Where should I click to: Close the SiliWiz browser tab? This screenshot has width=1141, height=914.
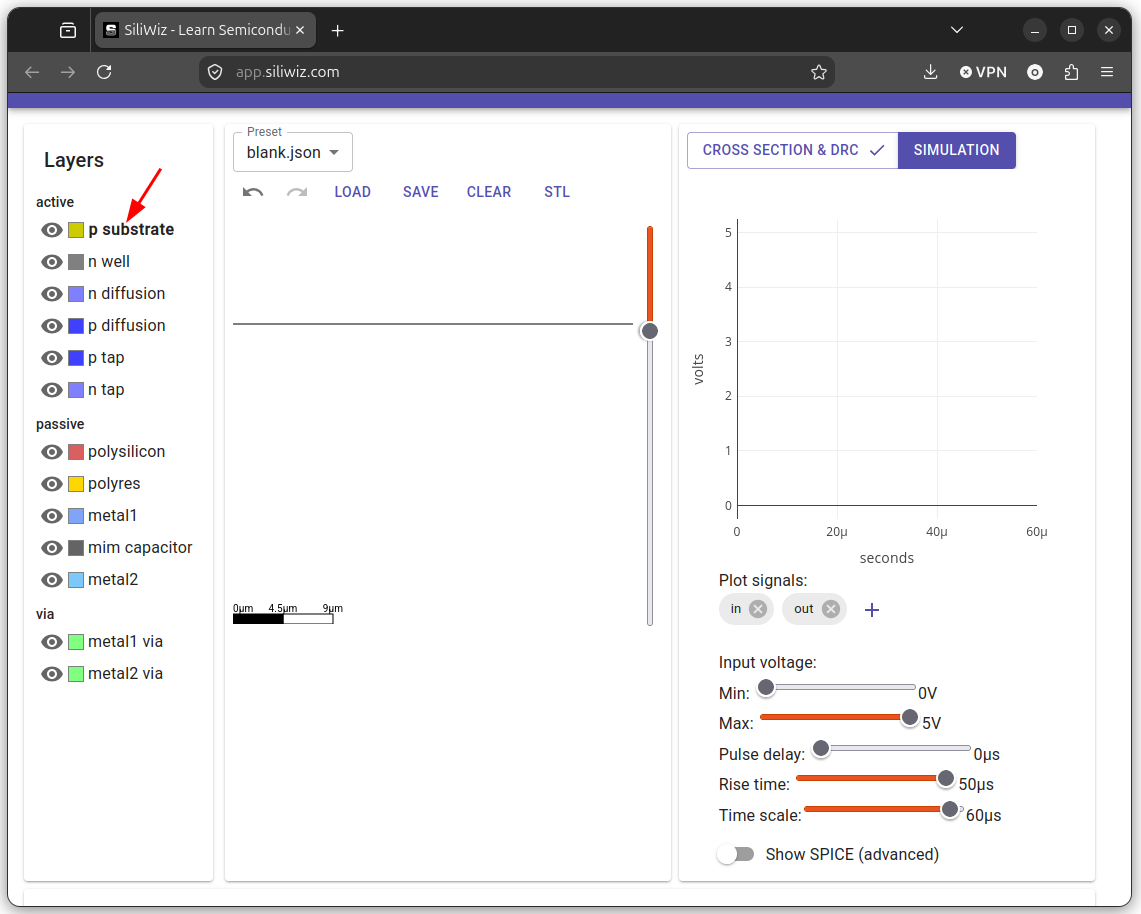[x=300, y=31]
